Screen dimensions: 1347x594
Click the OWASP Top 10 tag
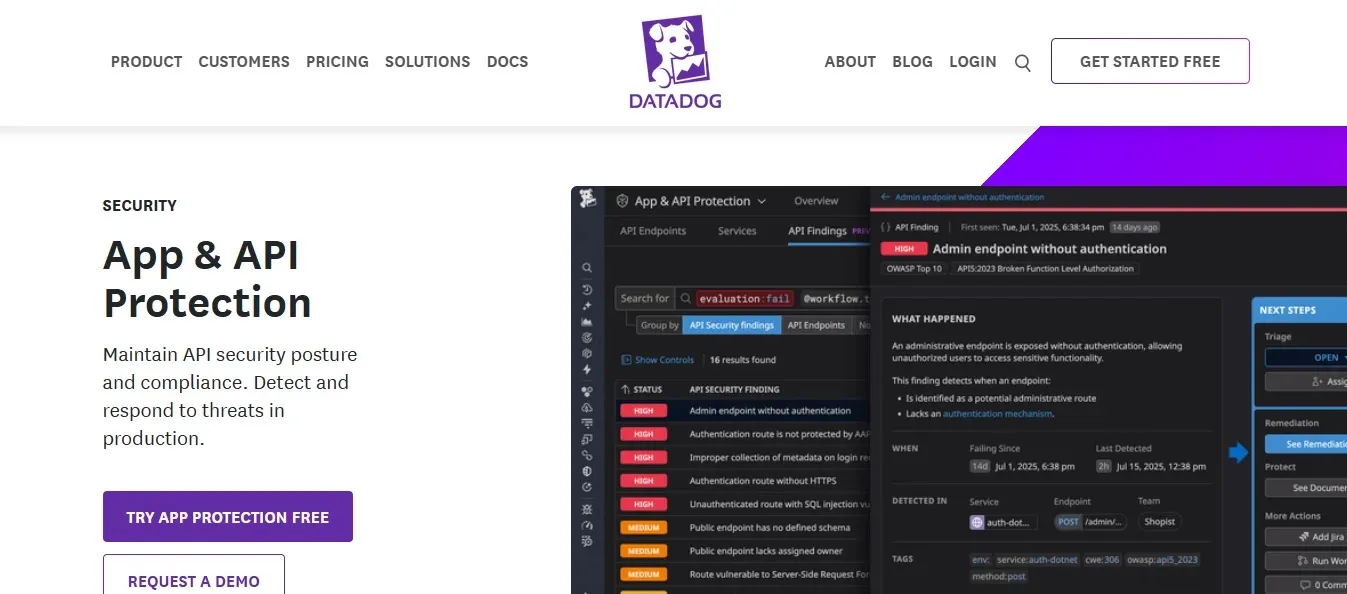click(x=914, y=269)
